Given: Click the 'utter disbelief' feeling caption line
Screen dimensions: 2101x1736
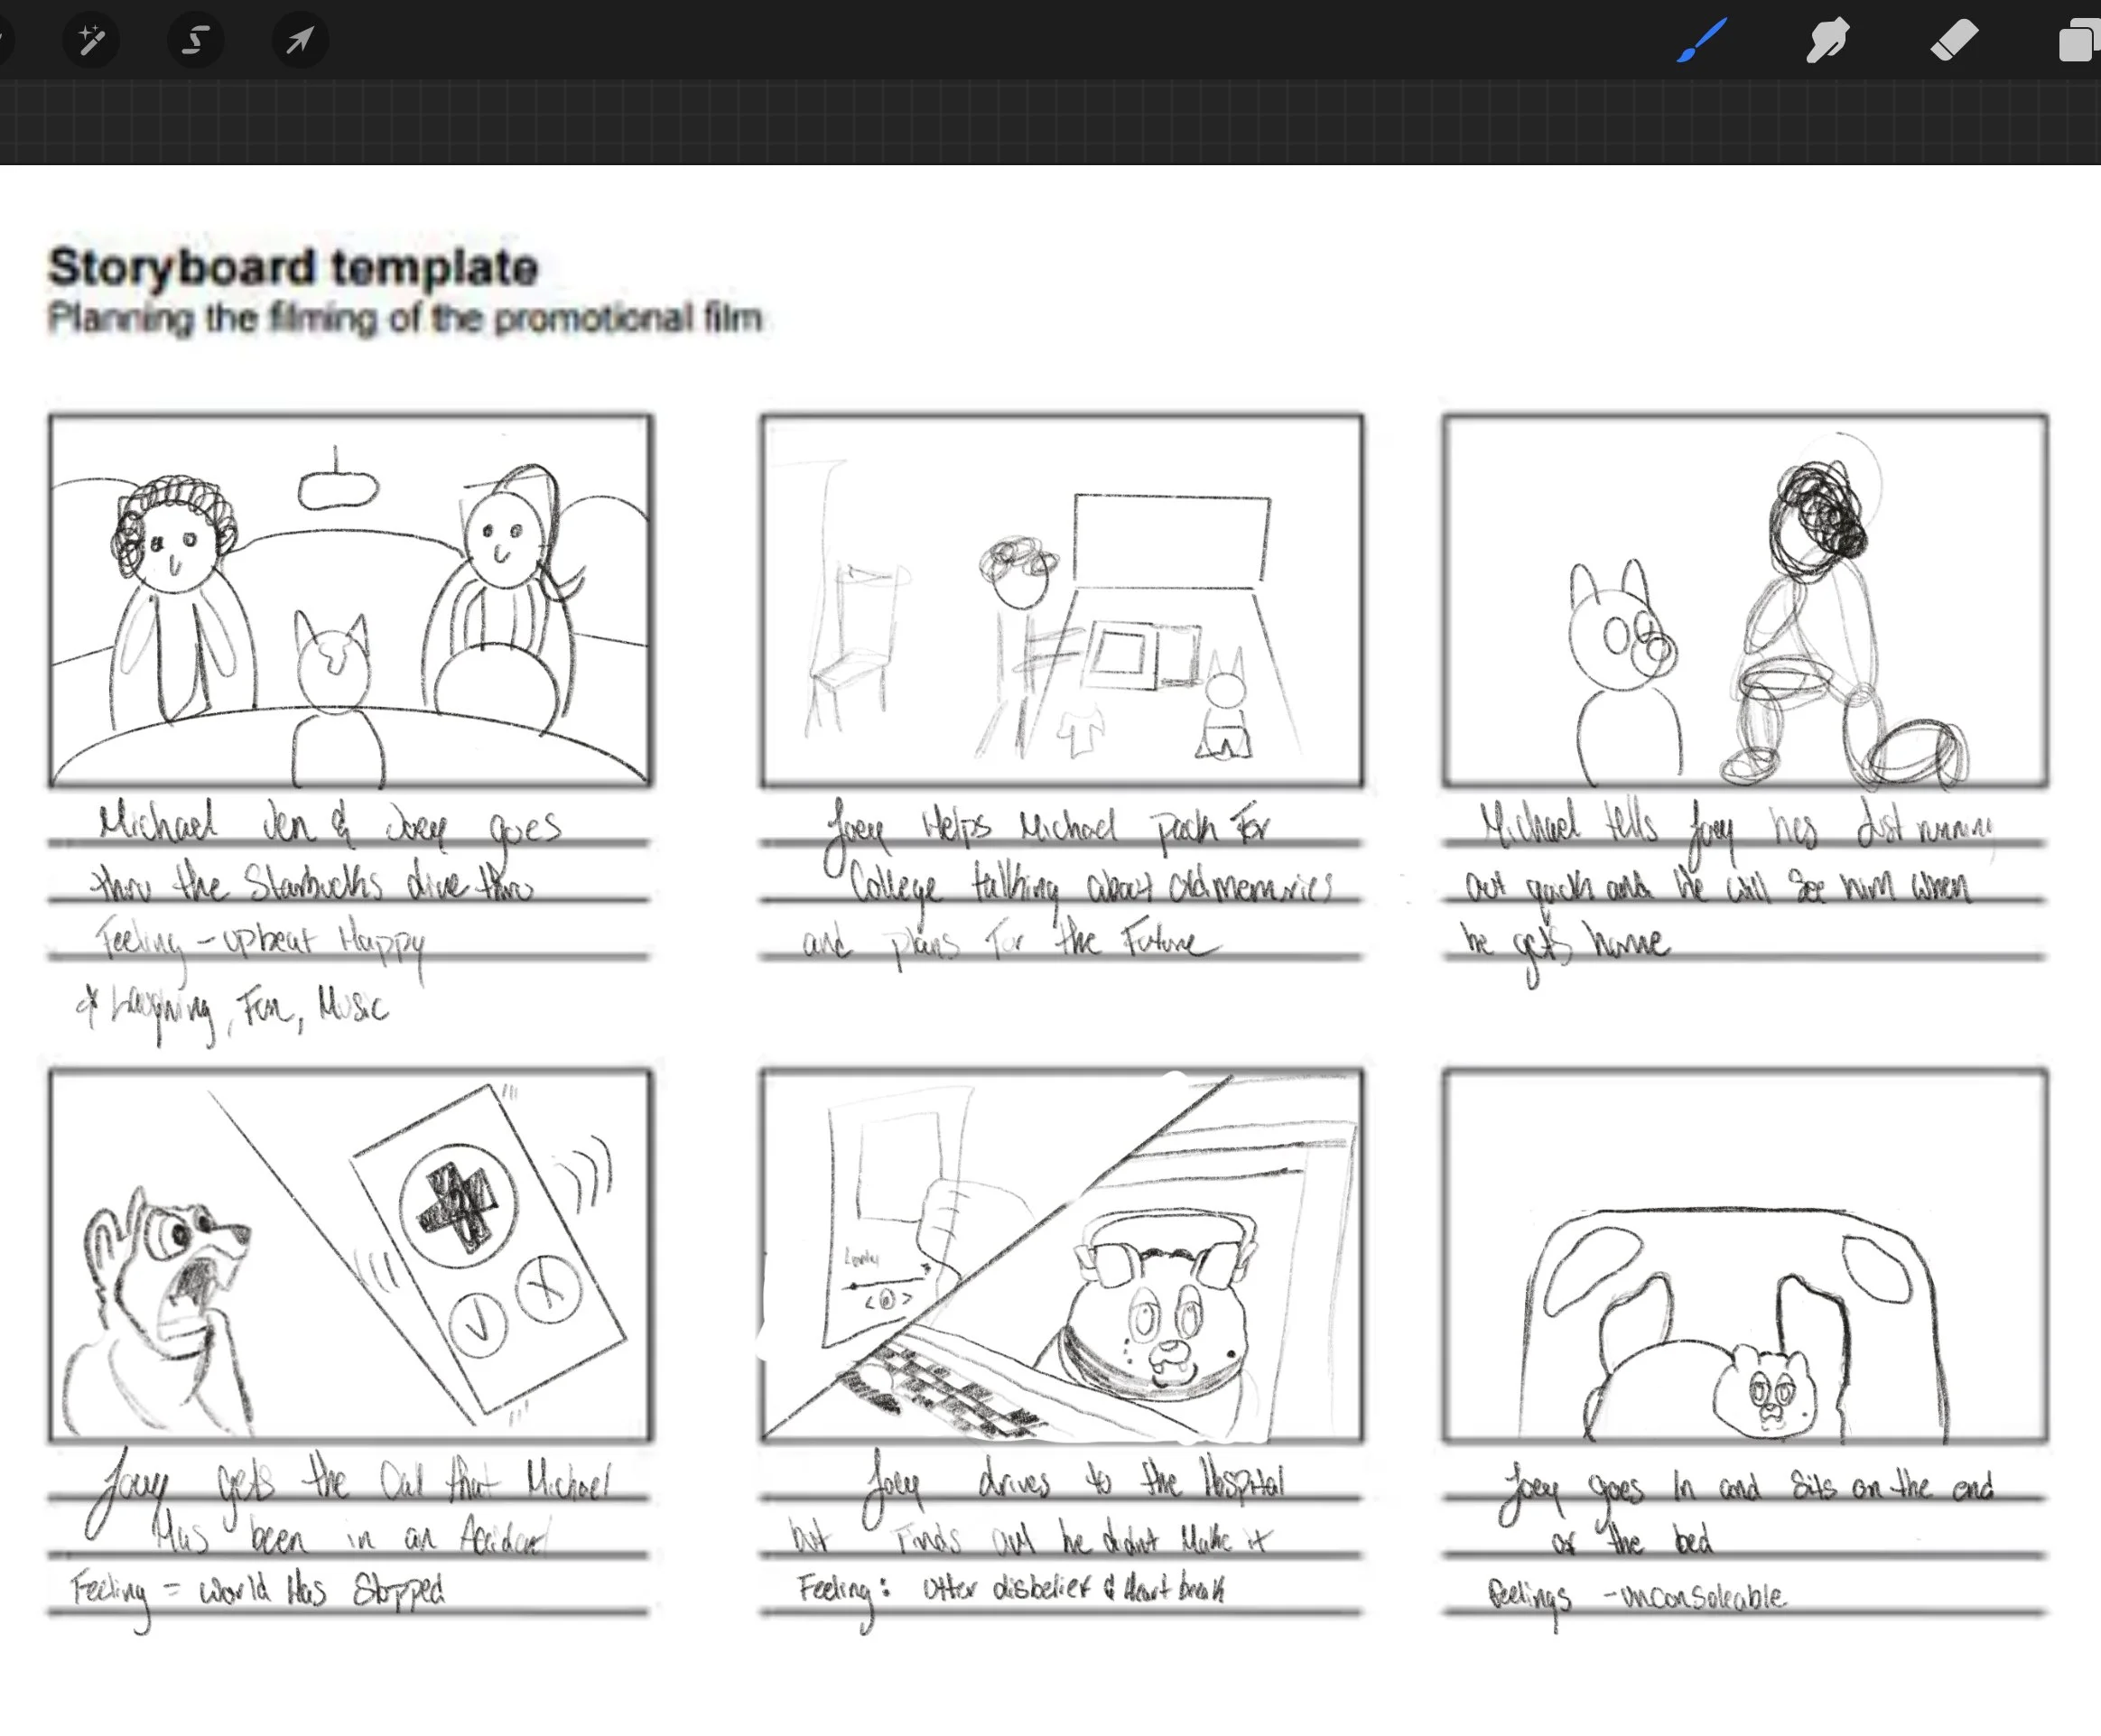Looking at the screenshot, I should (x=1010, y=1589).
